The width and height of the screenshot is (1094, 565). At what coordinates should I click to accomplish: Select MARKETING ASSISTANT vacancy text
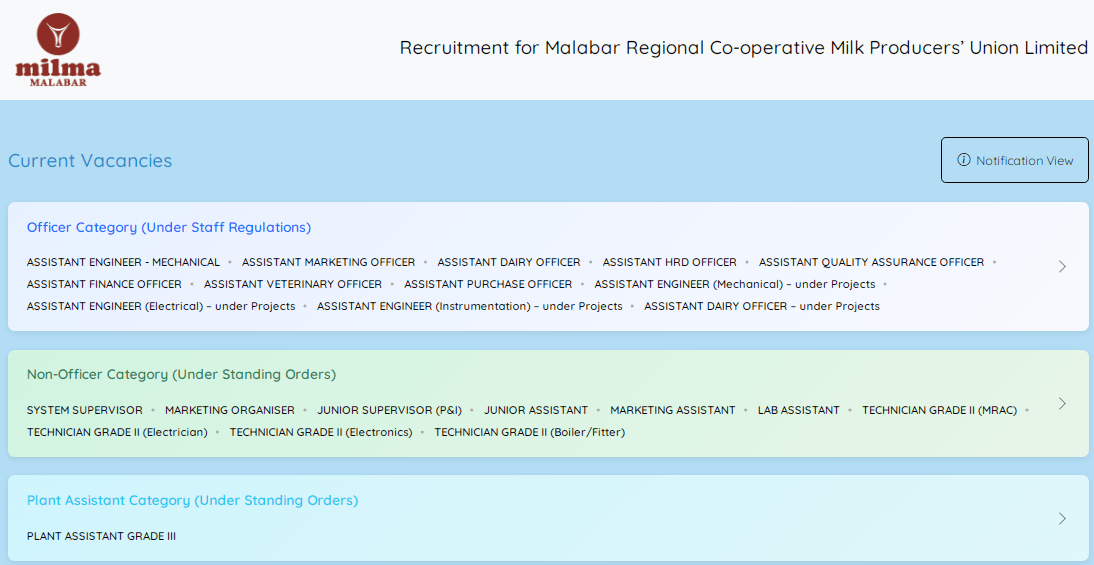coord(673,410)
